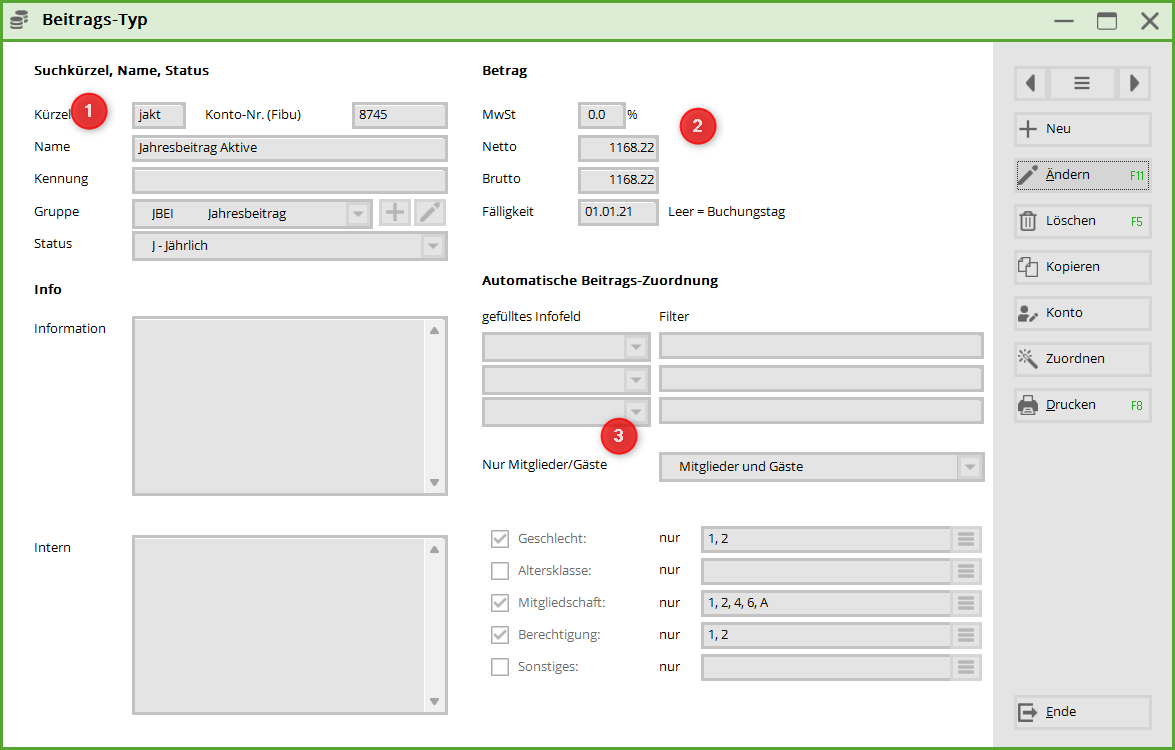Uncheck the Geschlecht checkbox
Viewport: 1175px width, 750px height.
click(500, 539)
